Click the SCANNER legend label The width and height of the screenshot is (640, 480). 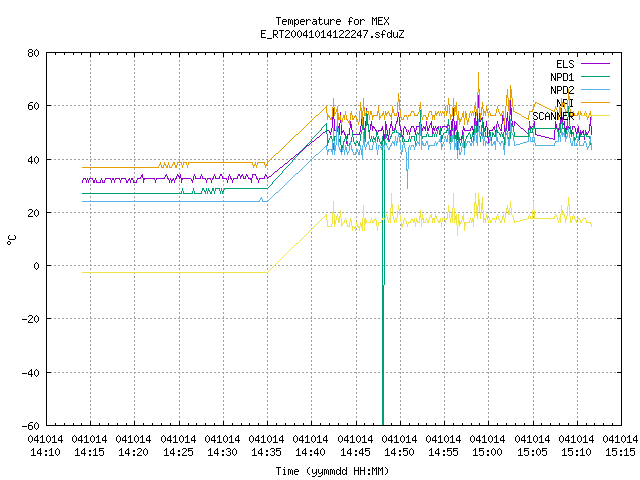click(x=553, y=116)
